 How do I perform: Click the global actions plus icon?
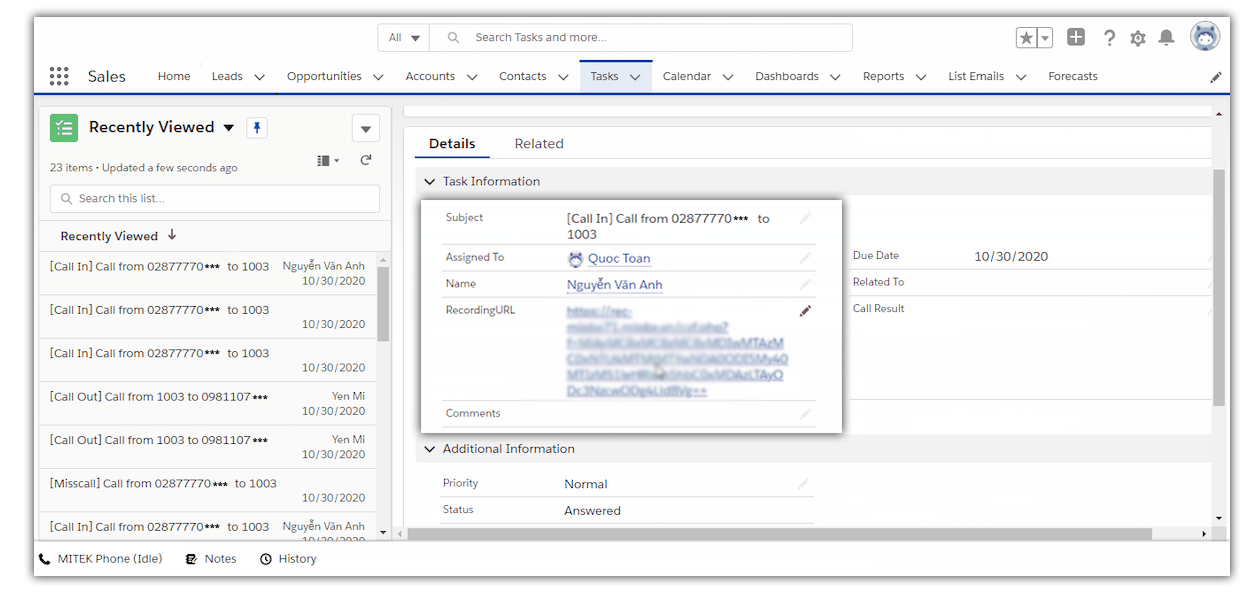(1076, 38)
